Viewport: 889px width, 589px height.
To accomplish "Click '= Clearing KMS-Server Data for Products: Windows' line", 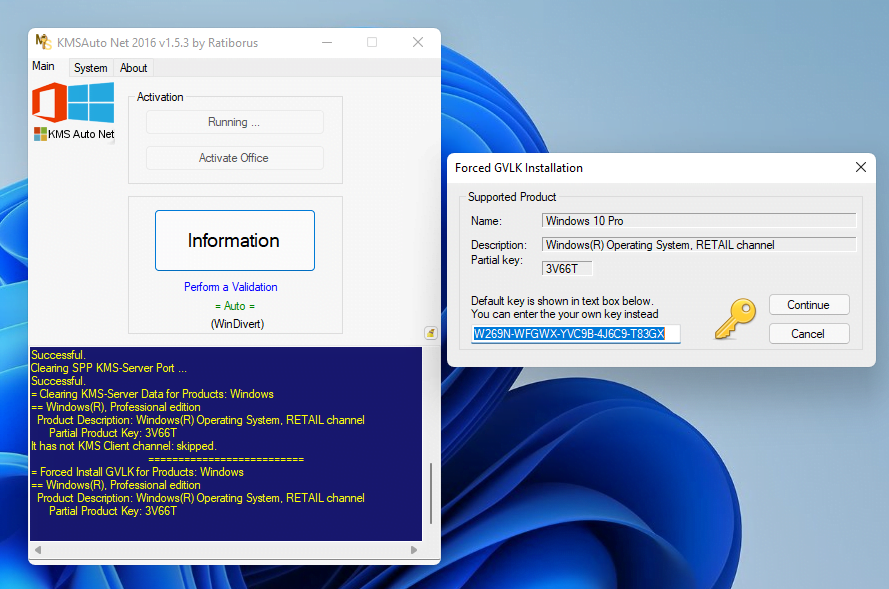I will [153, 394].
